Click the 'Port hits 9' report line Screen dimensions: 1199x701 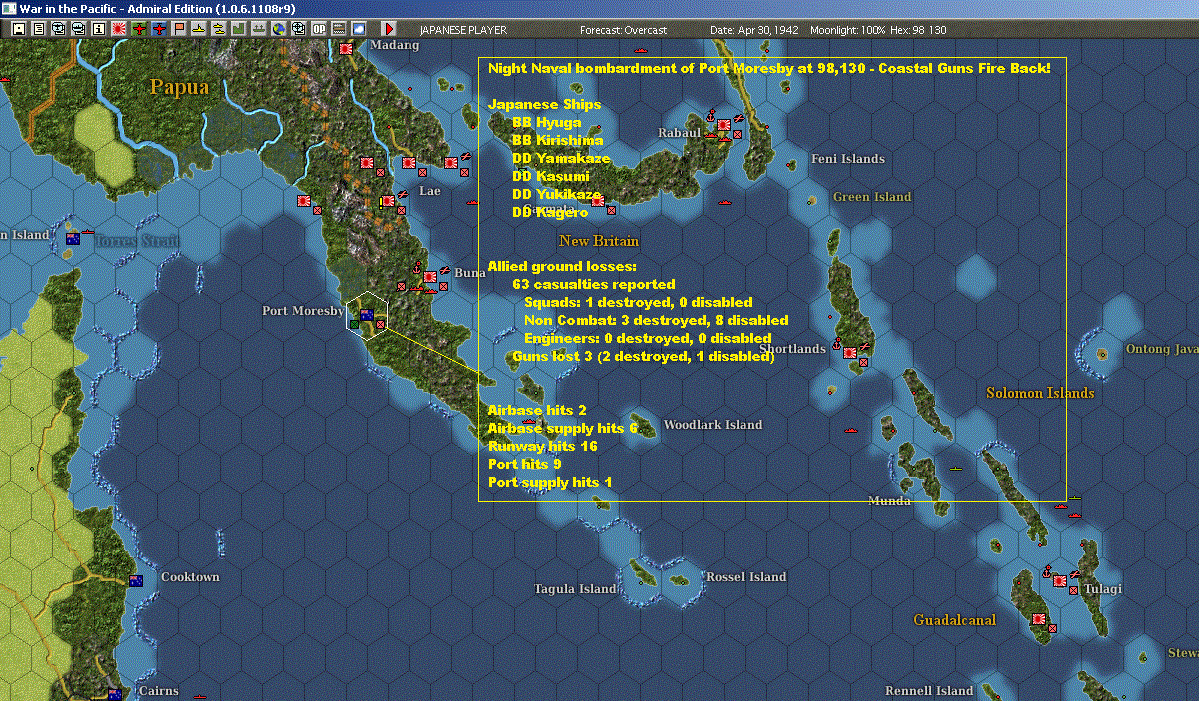525,465
